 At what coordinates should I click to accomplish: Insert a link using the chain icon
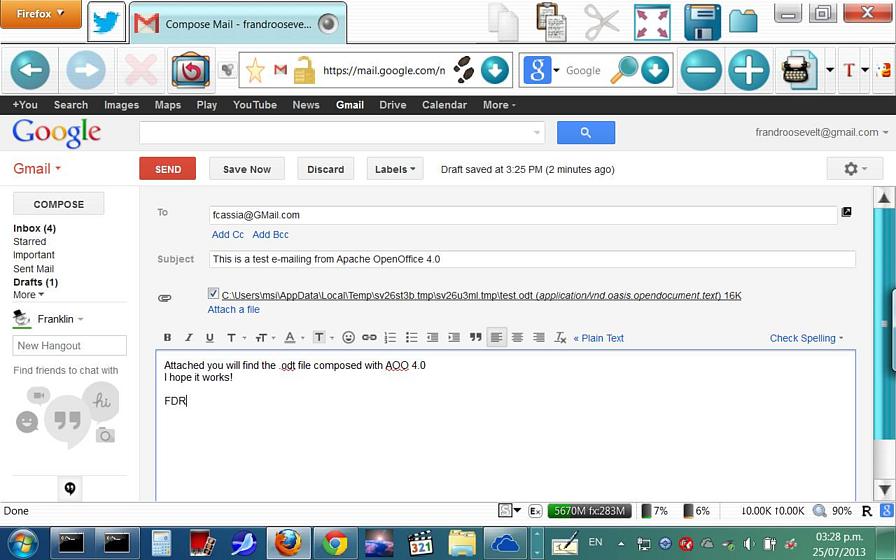pos(369,337)
